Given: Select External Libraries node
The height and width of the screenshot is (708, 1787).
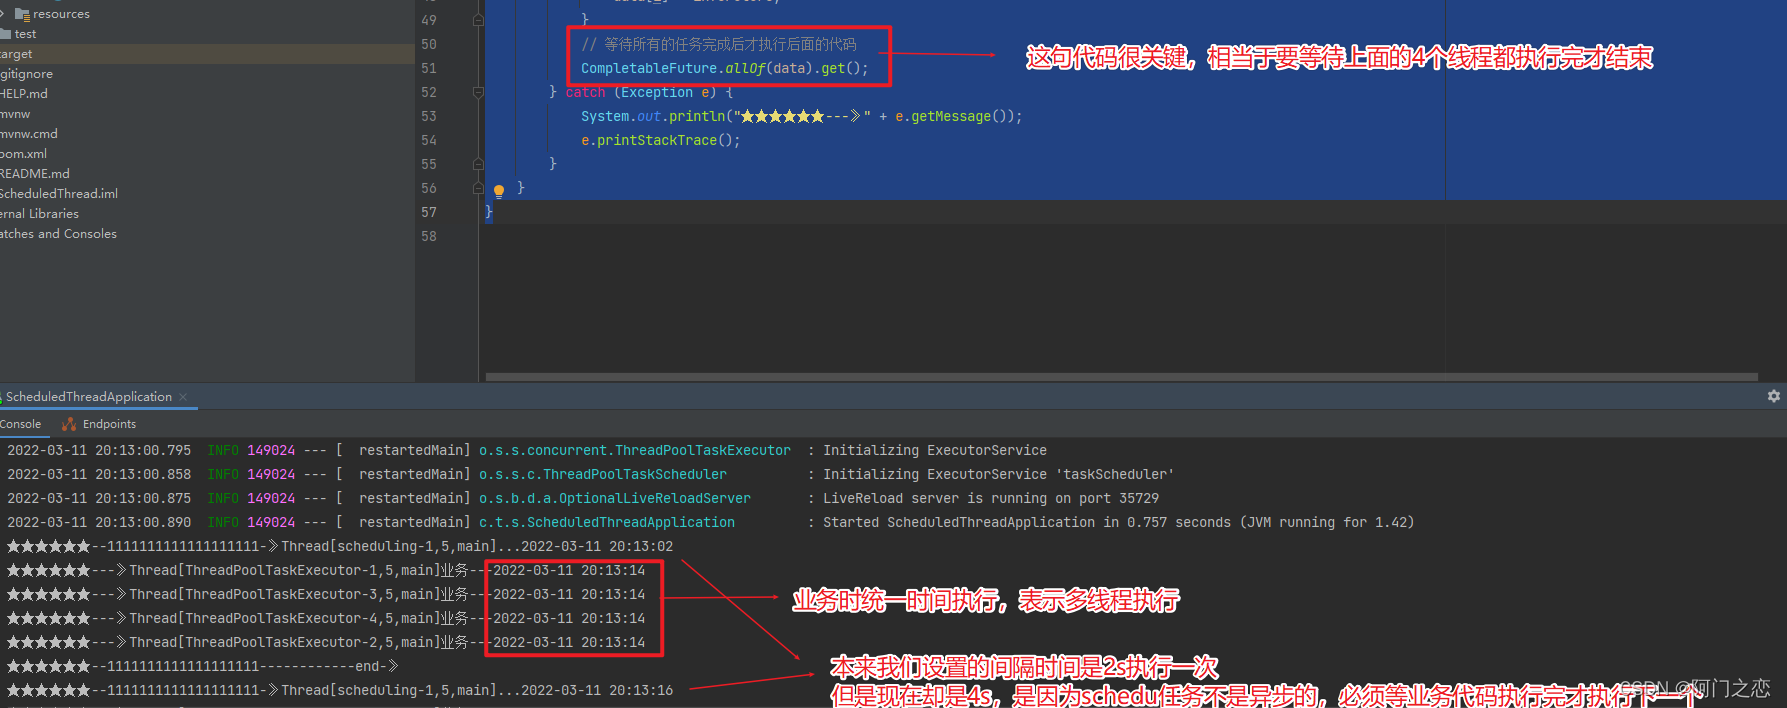Looking at the screenshot, I should tap(39, 214).
